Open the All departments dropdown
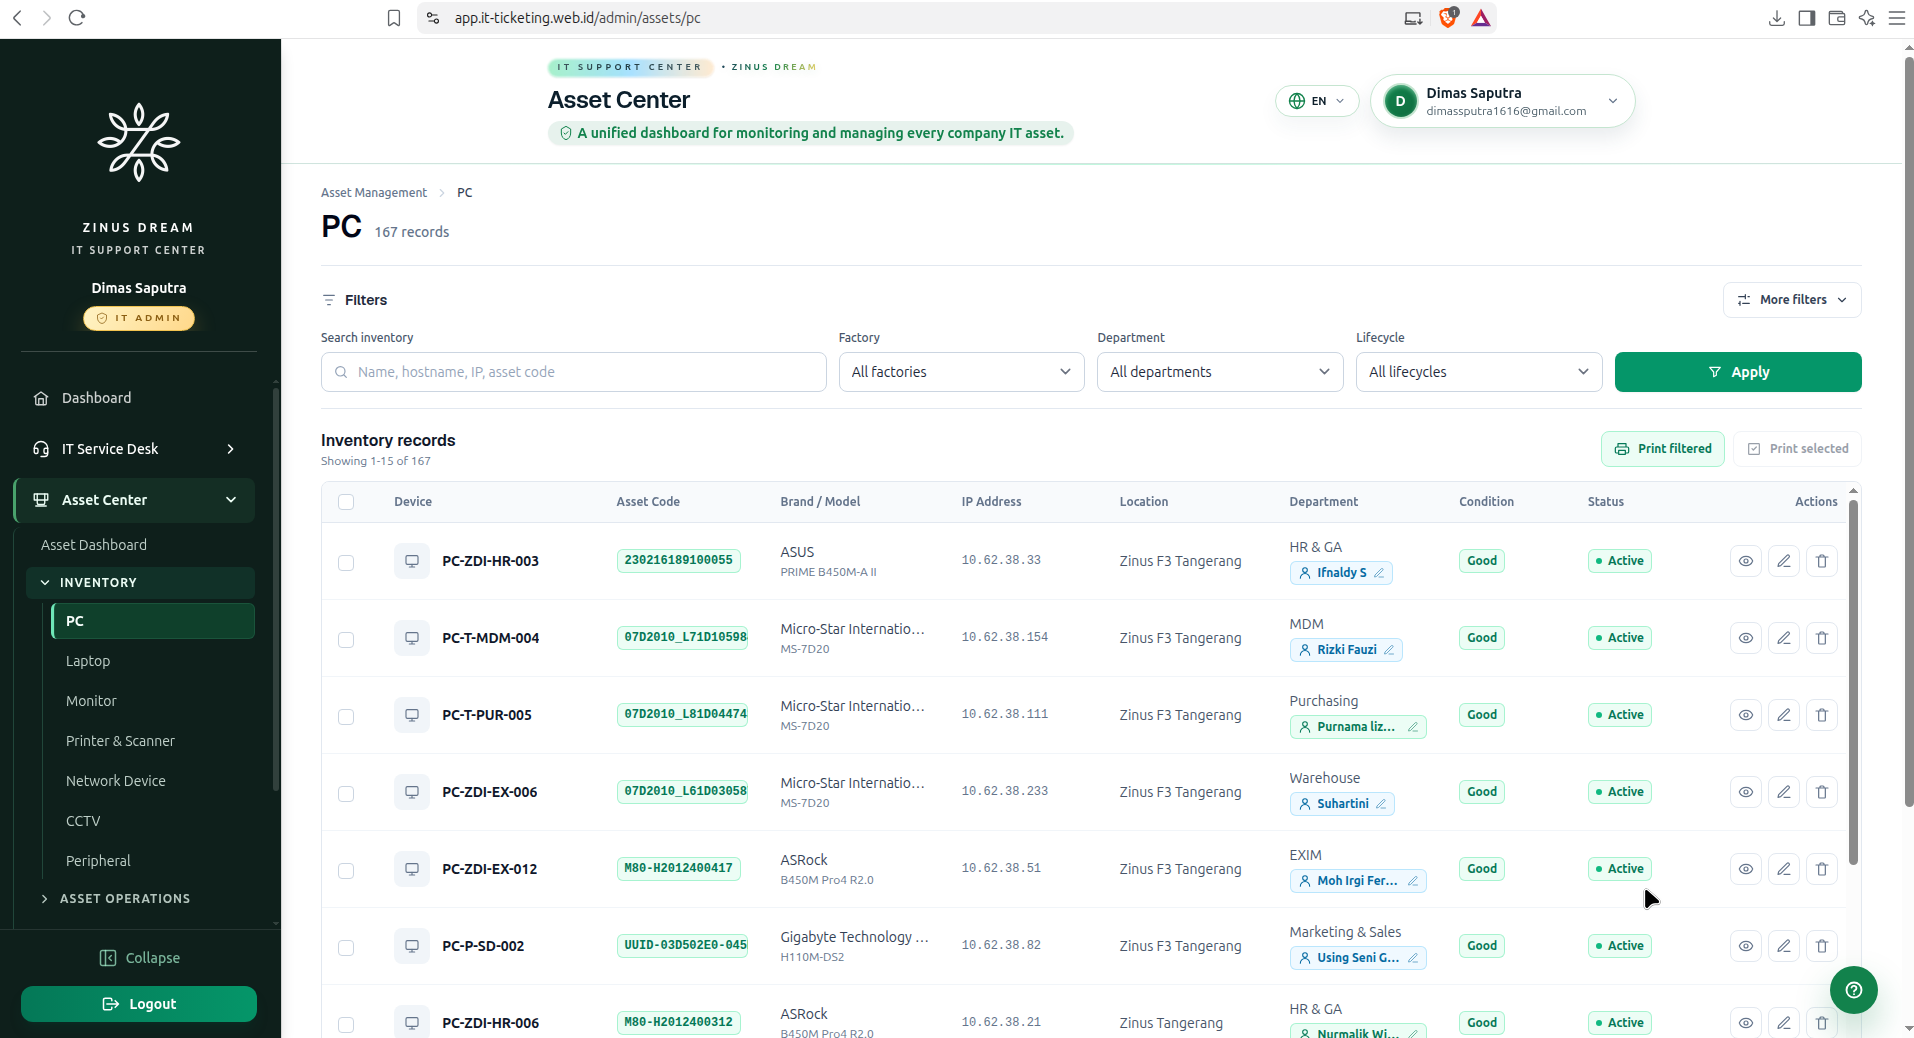The height and width of the screenshot is (1038, 1914). point(1219,372)
